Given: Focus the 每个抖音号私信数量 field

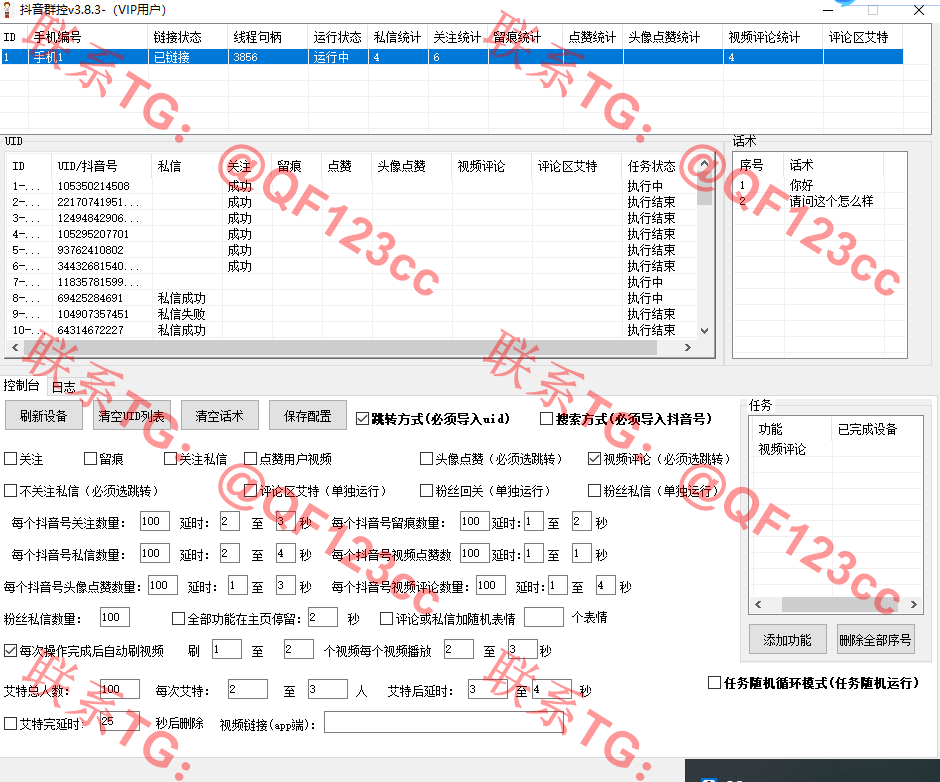Looking at the screenshot, I should (155, 554).
